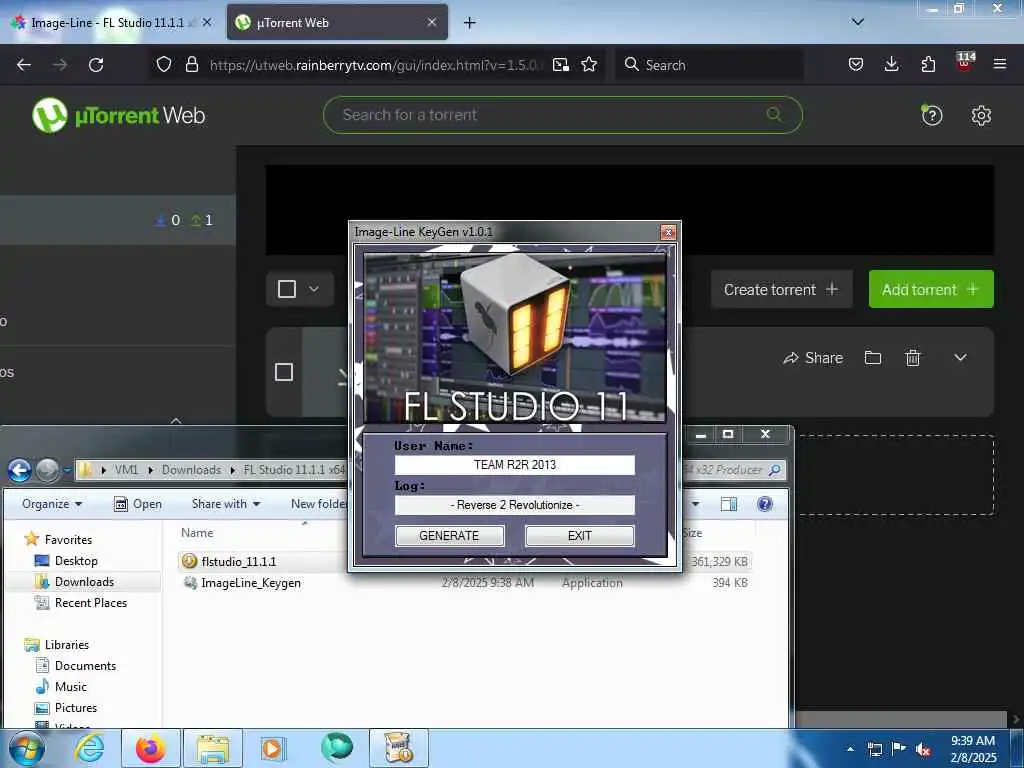Viewport: 1024px width, 768px height.
Task: Open Explorer help blue question icon
Action: tap(765, 504)
